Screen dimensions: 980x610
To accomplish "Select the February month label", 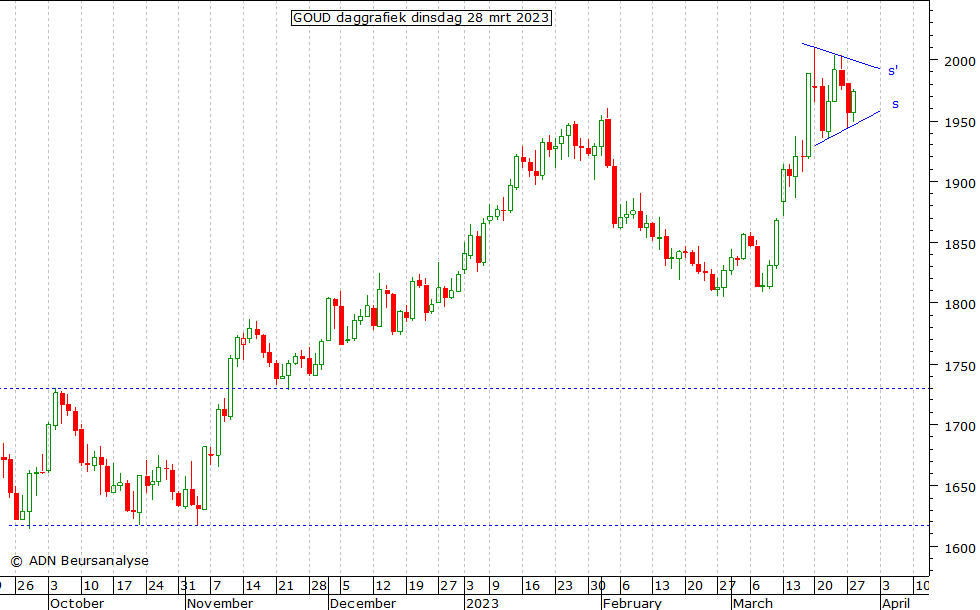I will click(632, 603).
